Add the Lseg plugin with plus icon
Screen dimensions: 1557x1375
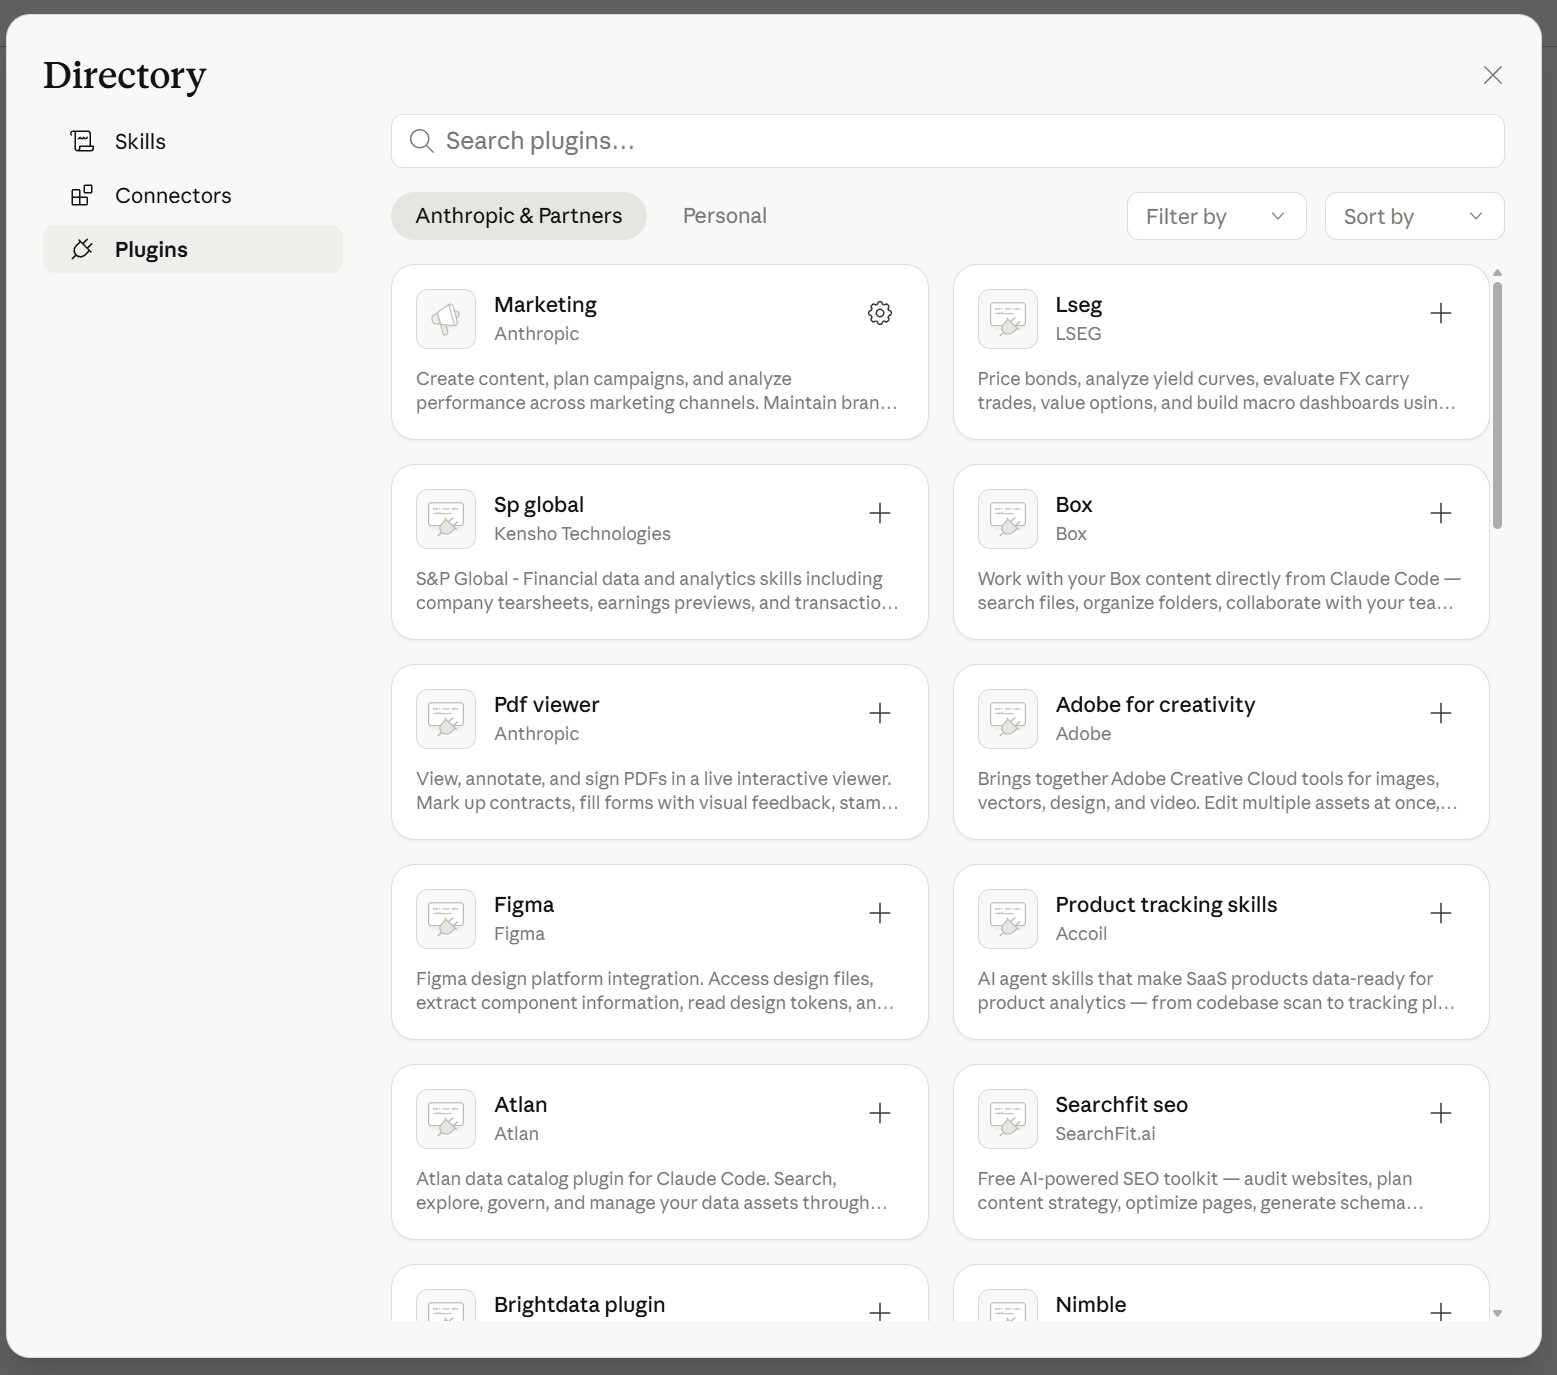coord(1441,313)
